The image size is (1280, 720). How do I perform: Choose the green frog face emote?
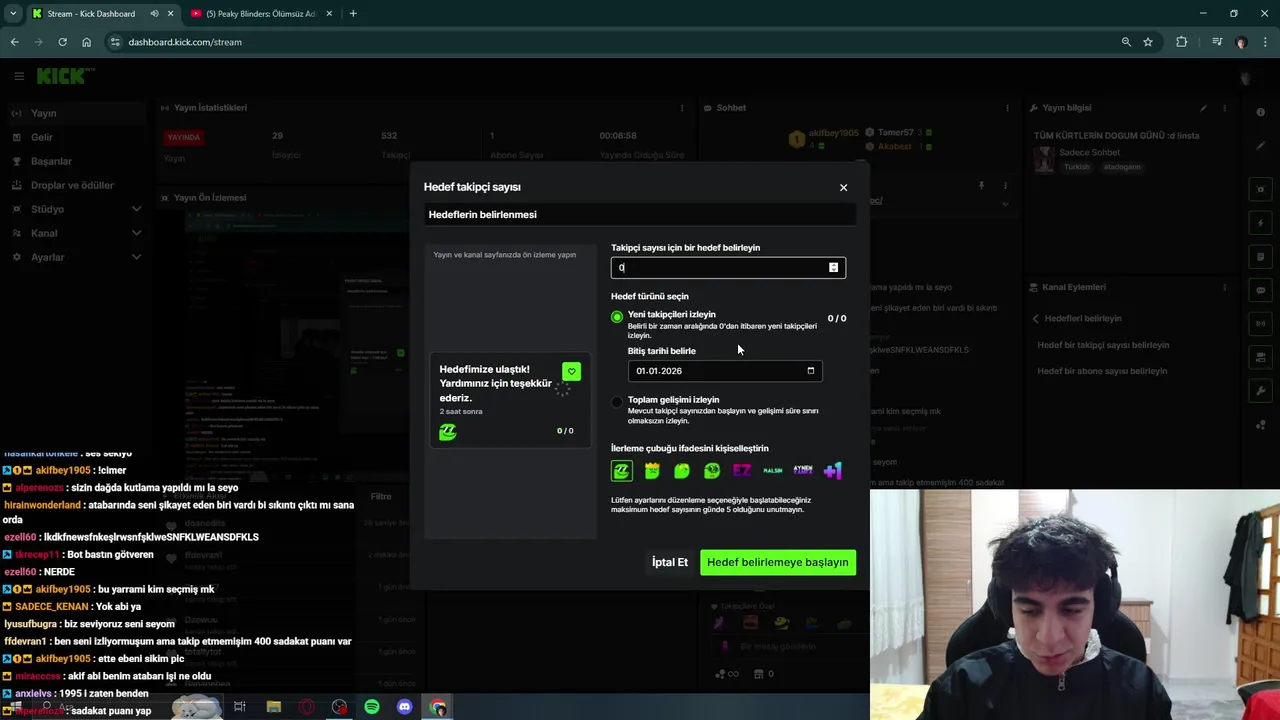[712, 470]
